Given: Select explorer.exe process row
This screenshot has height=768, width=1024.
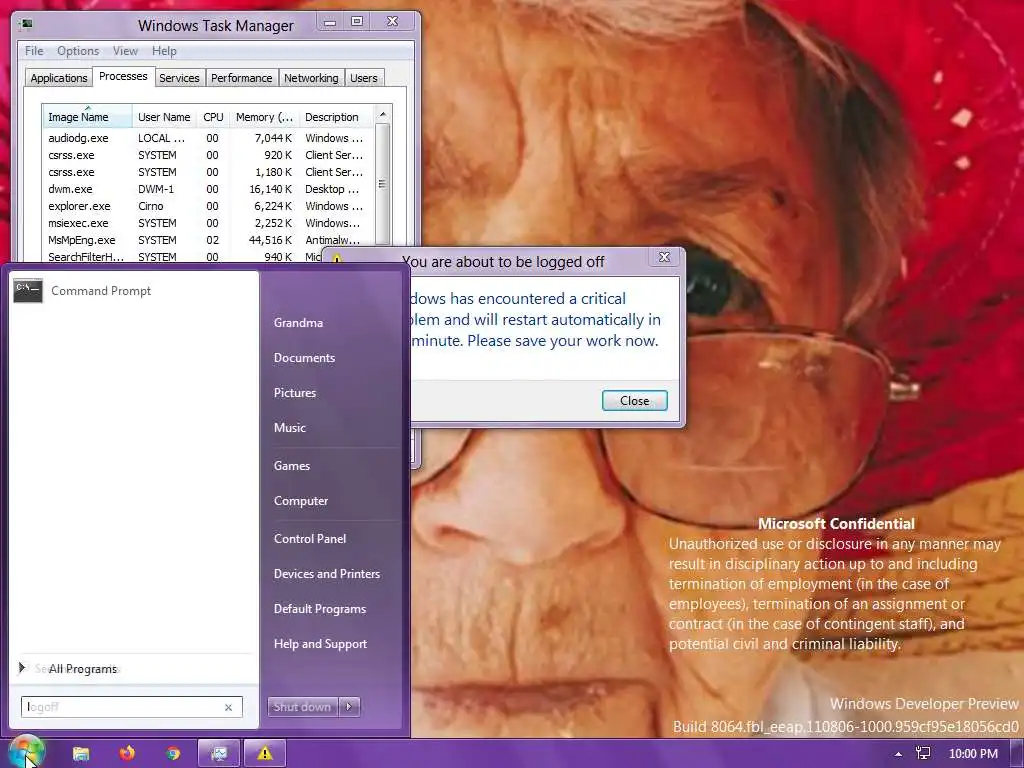Looking at the screenshot, I should tap(208, 206).
